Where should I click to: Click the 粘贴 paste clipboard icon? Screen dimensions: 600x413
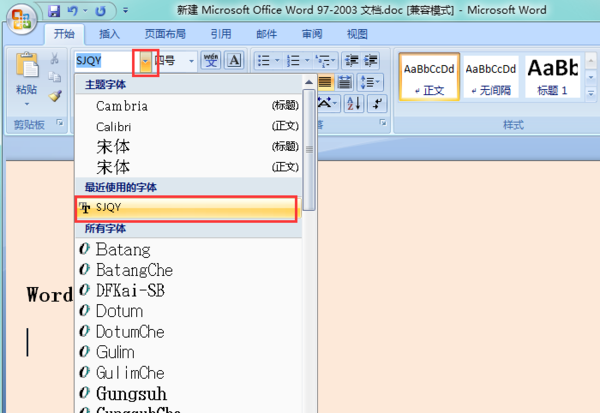tap(26, 64)
